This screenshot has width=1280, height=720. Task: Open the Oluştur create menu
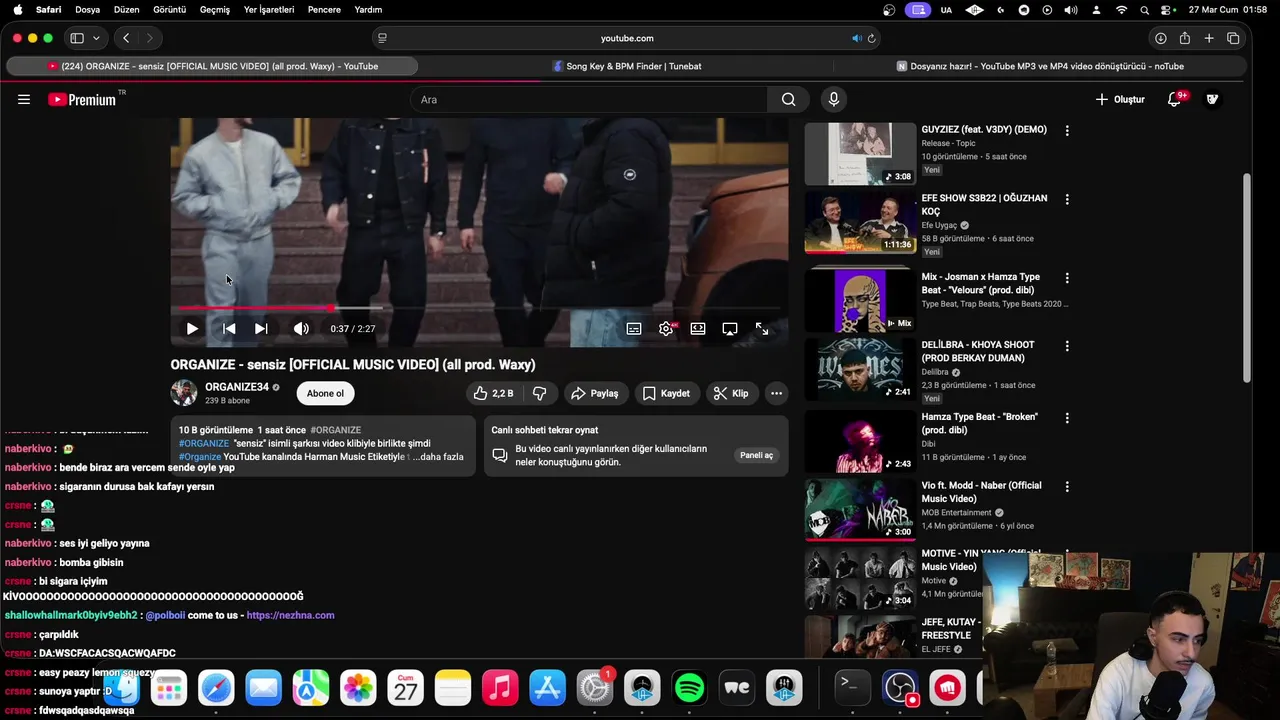point(1120,99)
